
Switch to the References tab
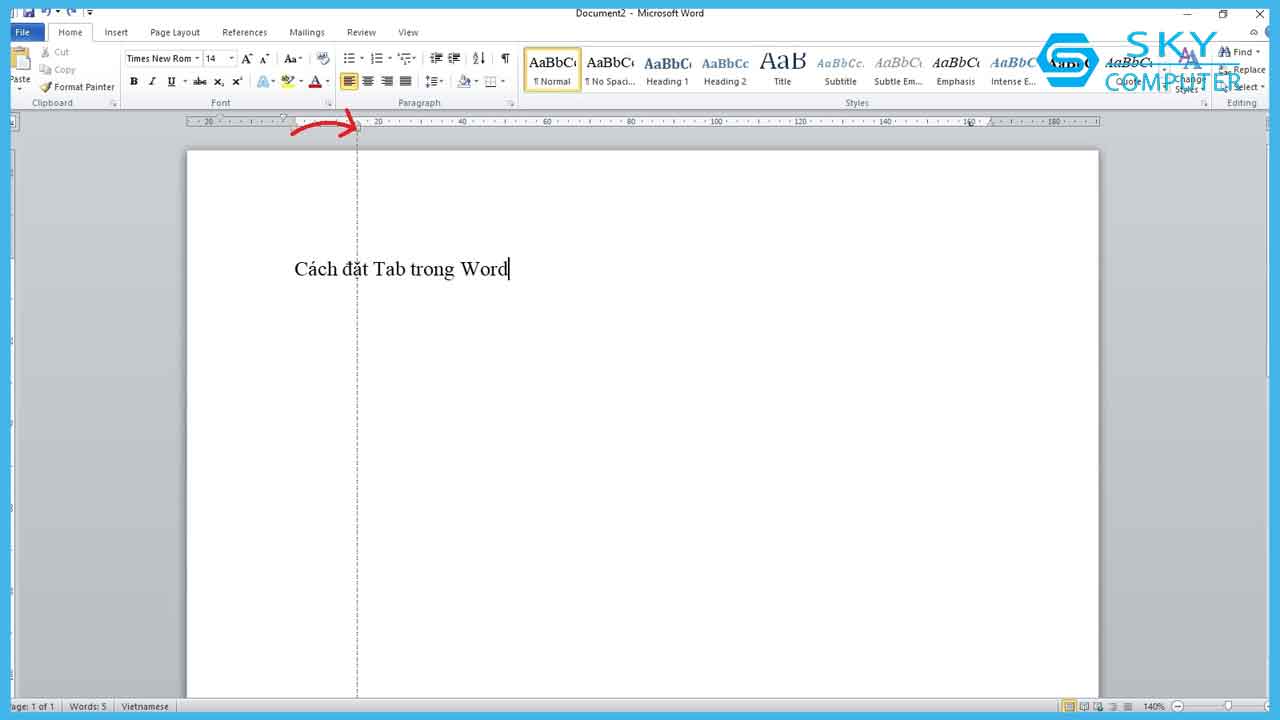245,32
